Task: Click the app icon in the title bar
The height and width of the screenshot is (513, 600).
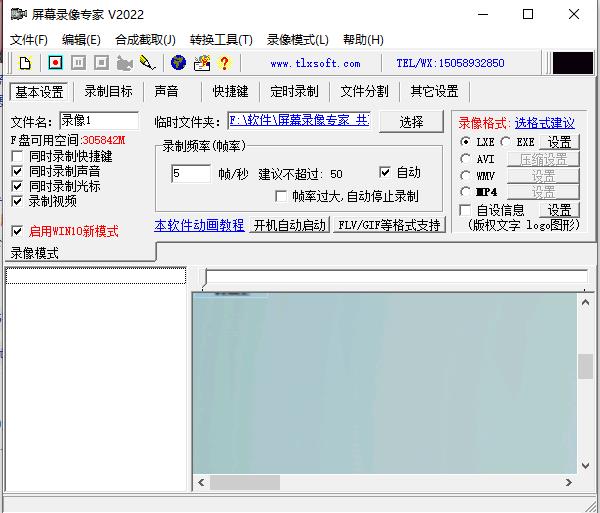Action: pos(18,15)
